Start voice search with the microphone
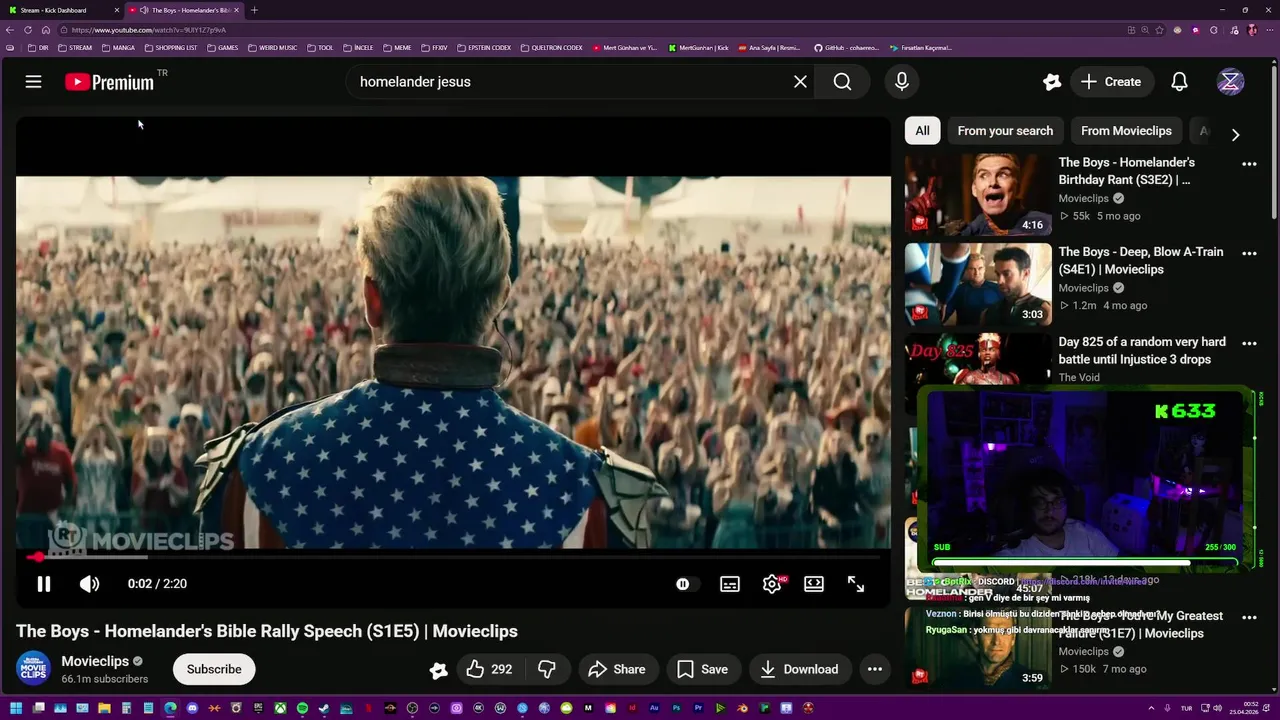 (902, 82)
